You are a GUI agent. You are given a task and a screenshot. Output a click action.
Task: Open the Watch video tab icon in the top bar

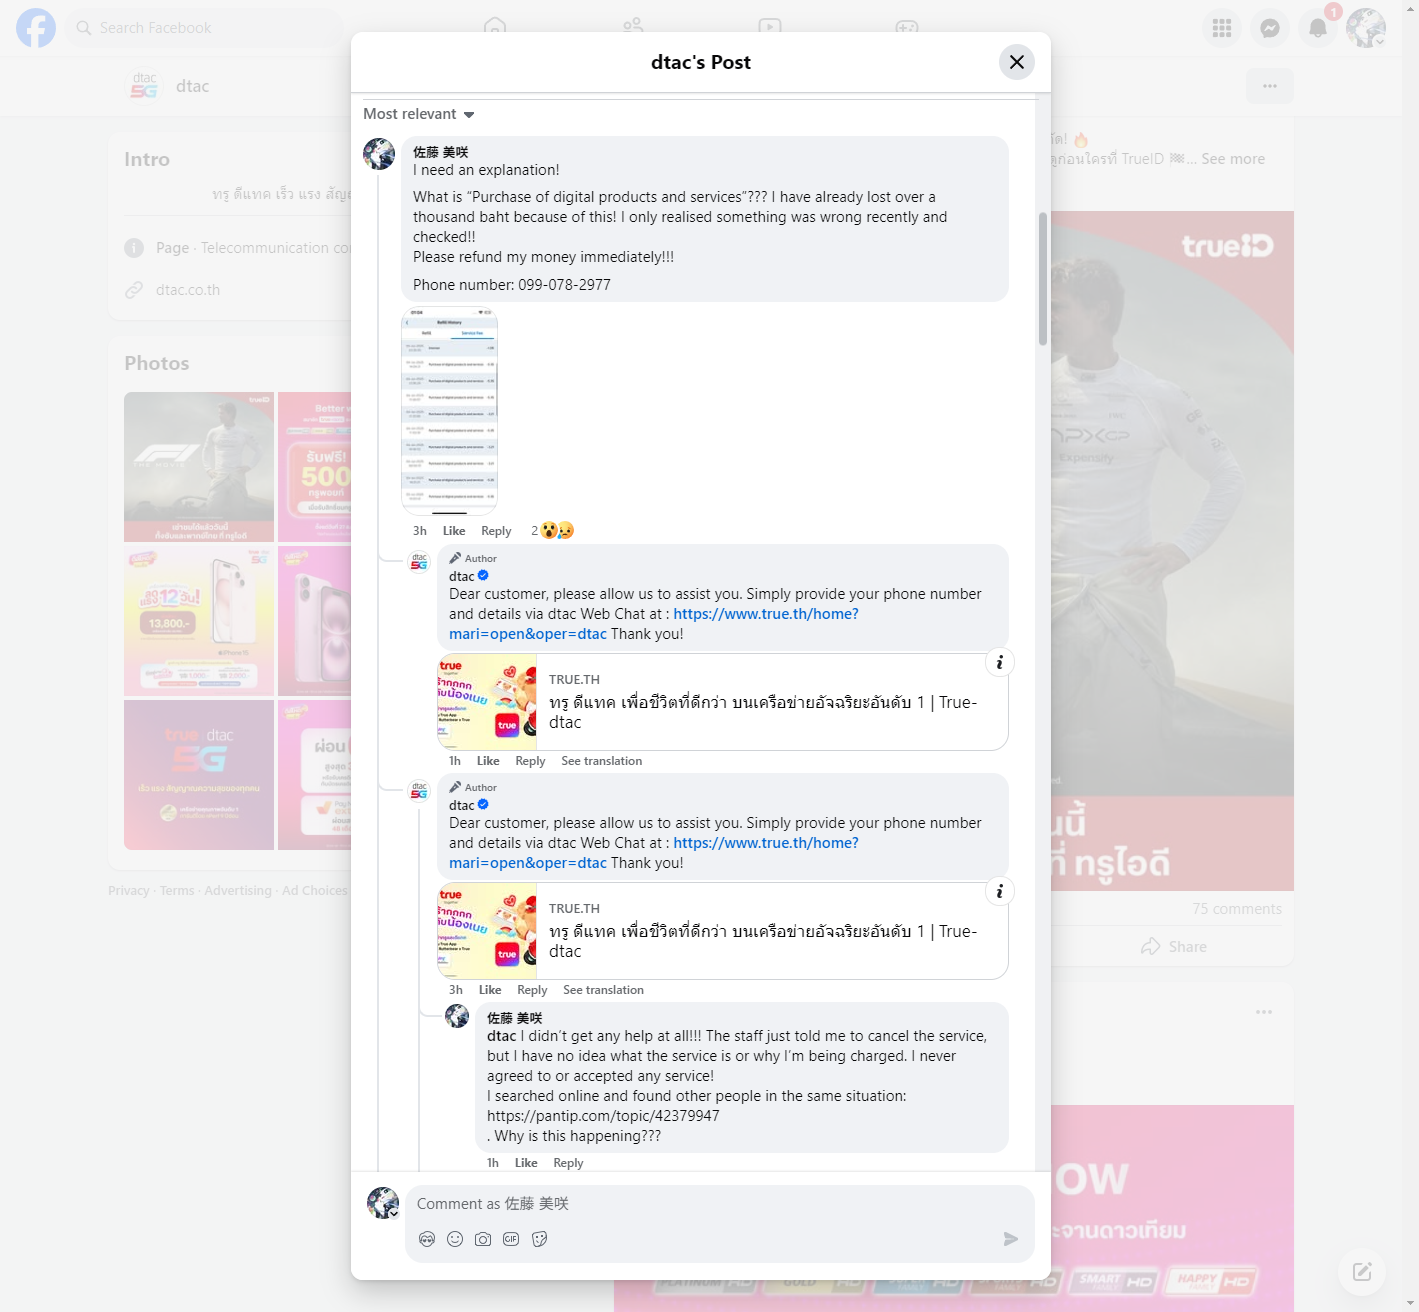(769, 26)
